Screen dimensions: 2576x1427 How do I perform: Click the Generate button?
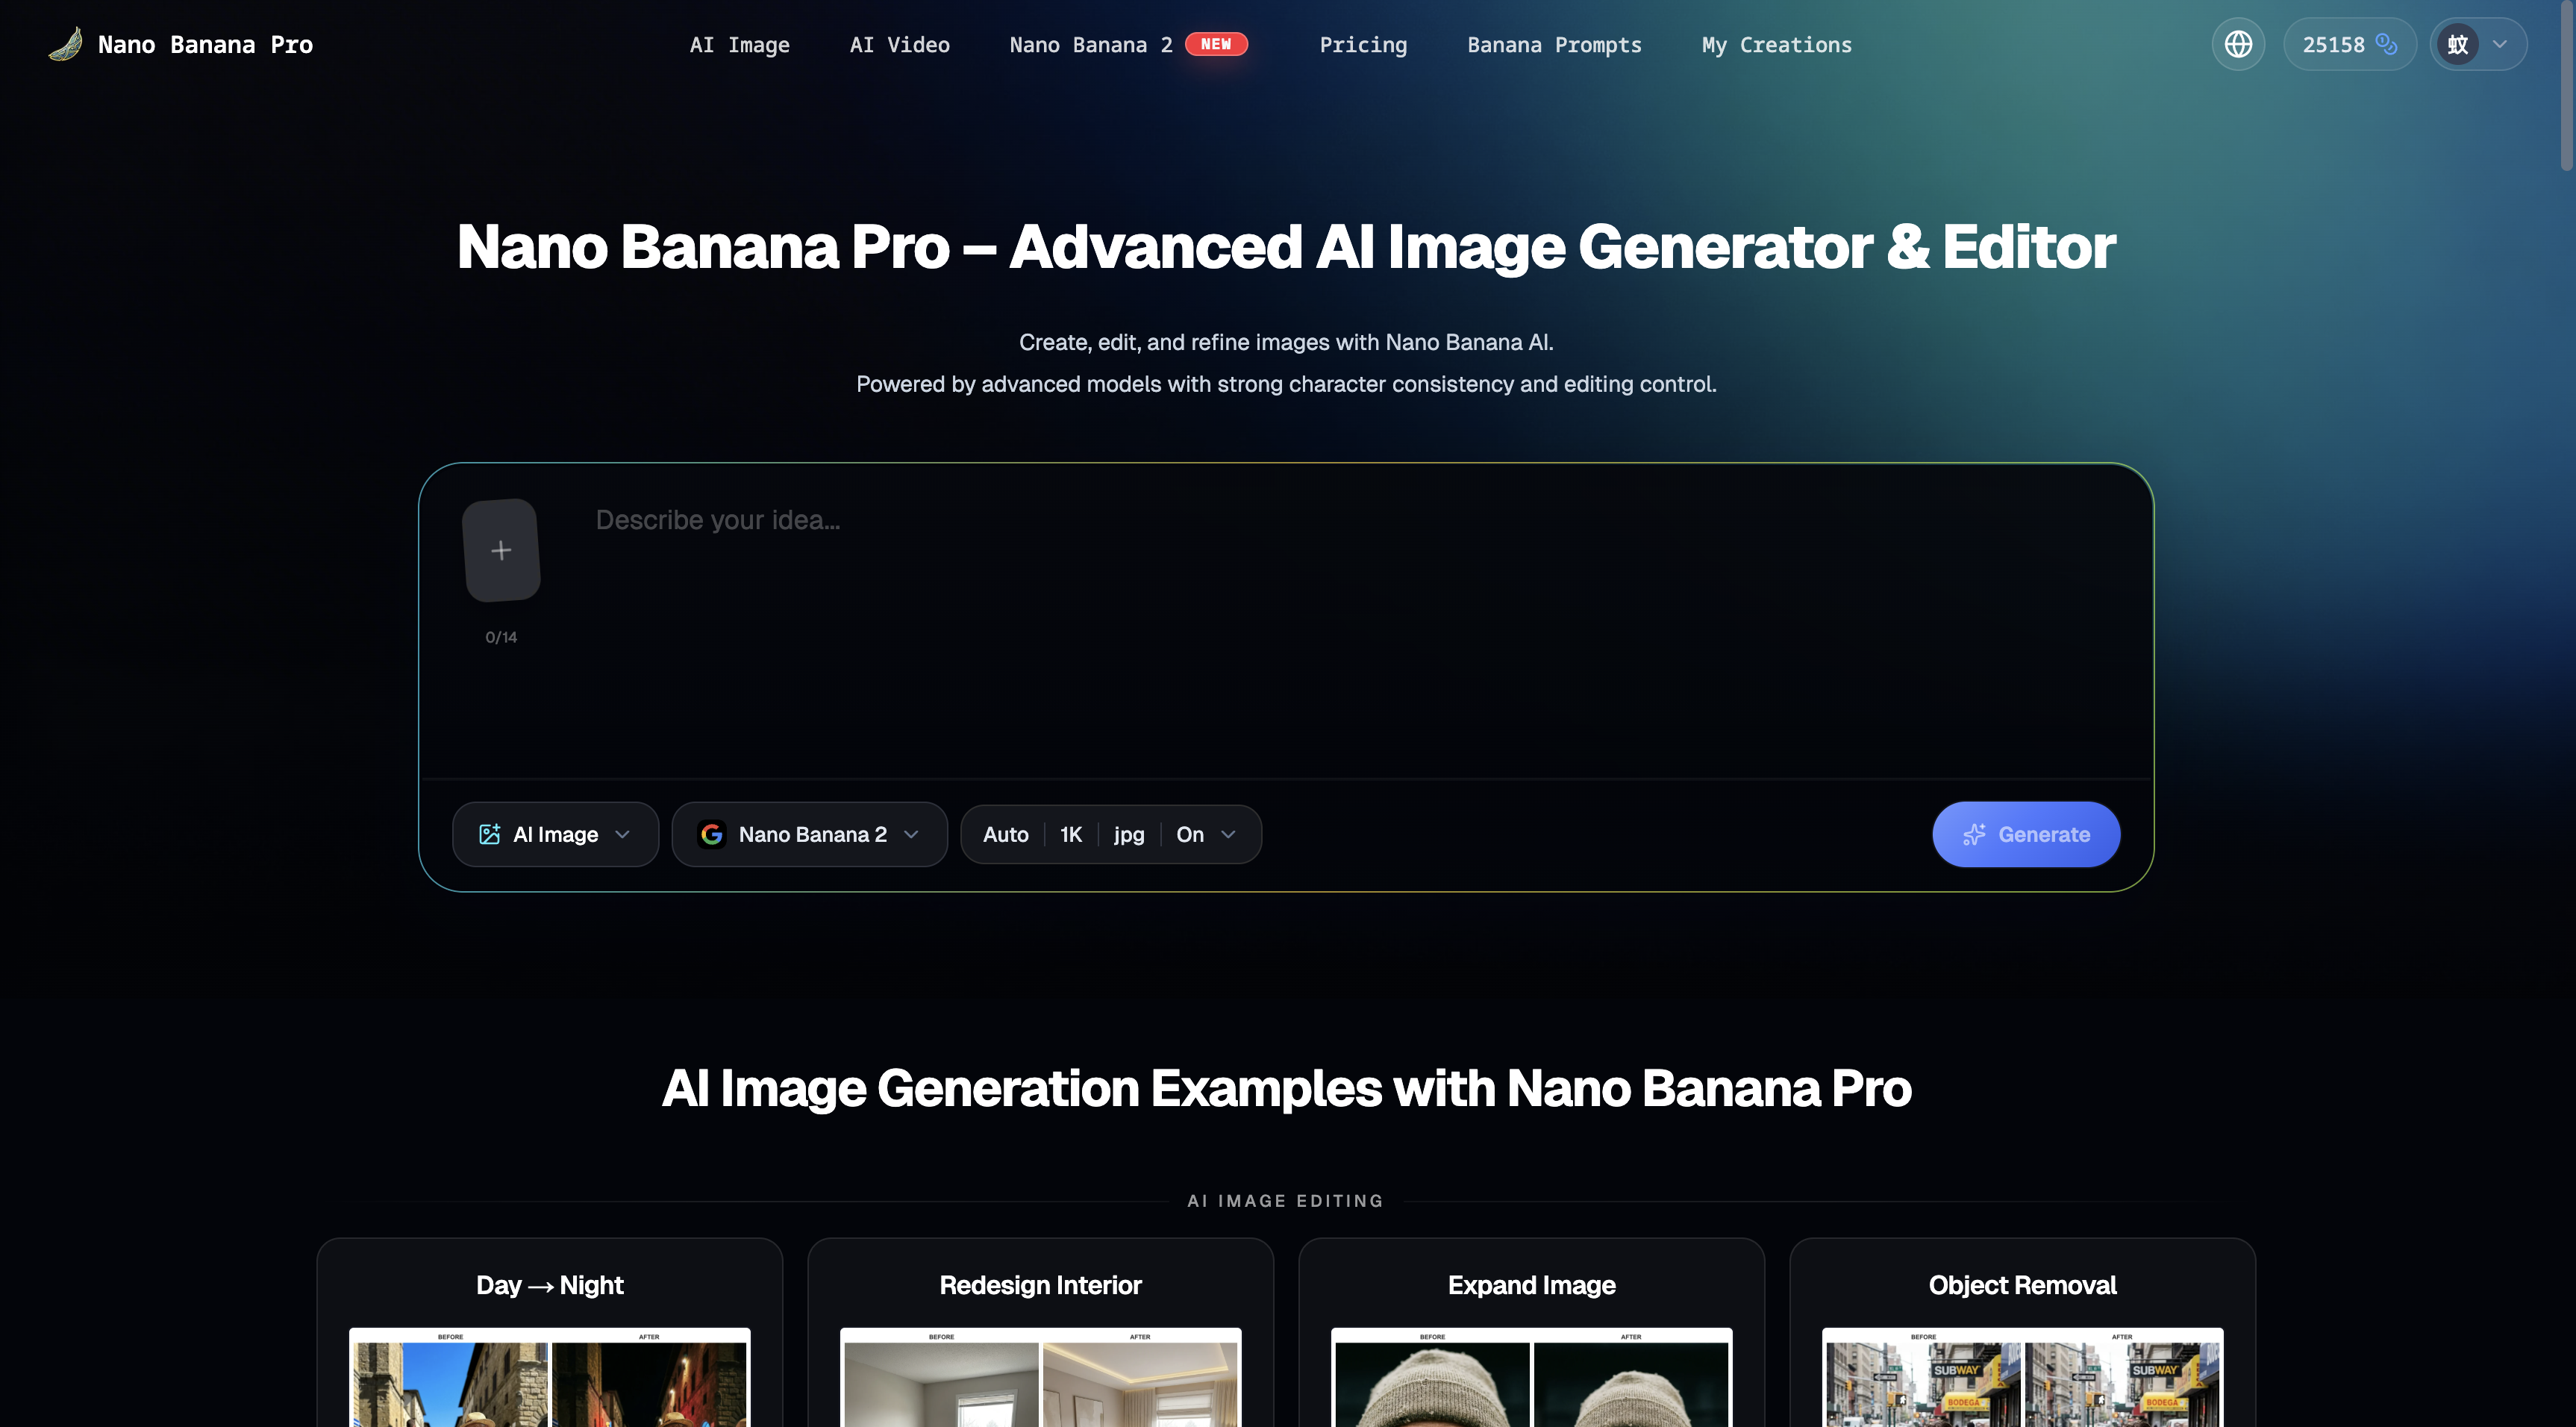(2025, 834)
